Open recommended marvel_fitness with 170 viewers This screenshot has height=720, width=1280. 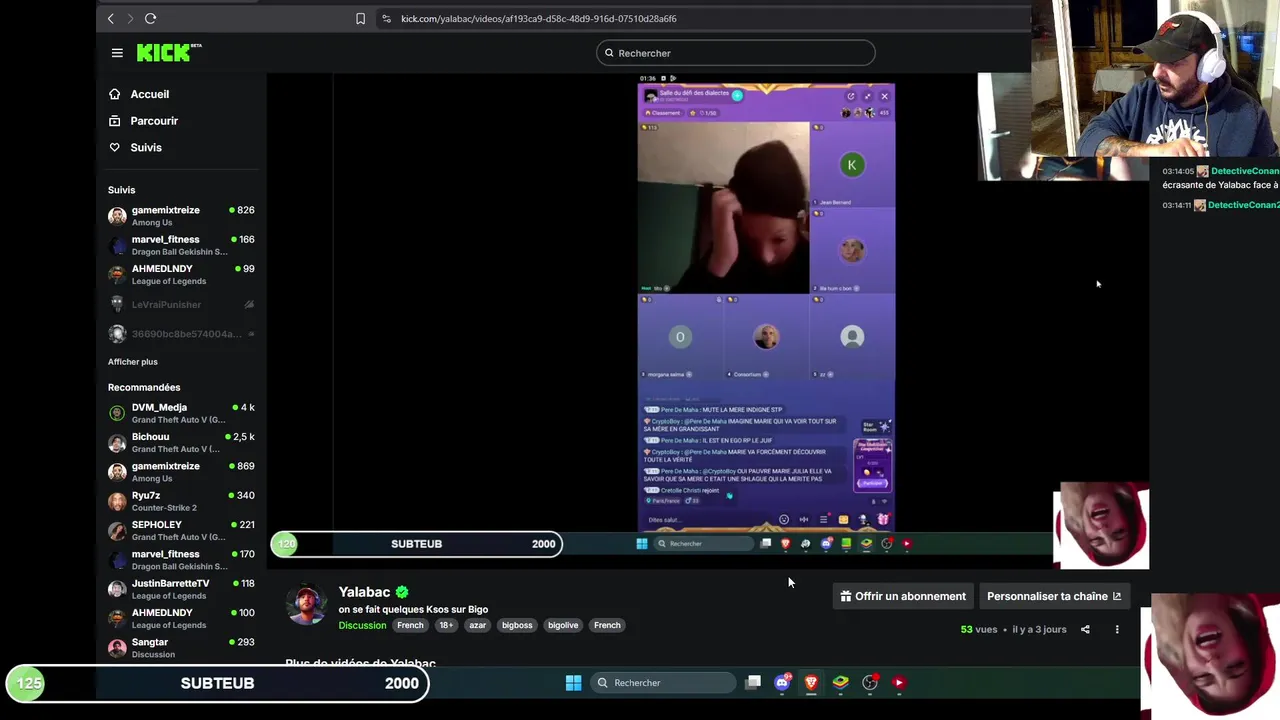[x=181, y=559]
